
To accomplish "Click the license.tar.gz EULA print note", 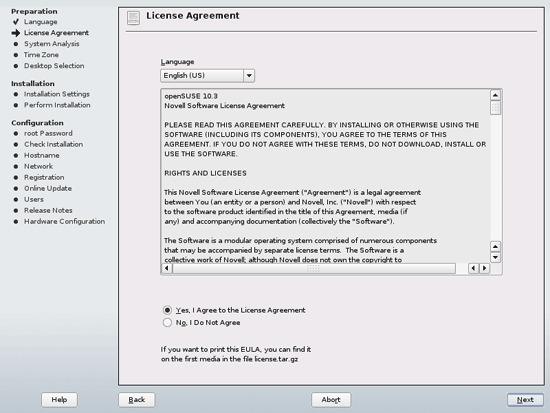I will coord(236,354).
